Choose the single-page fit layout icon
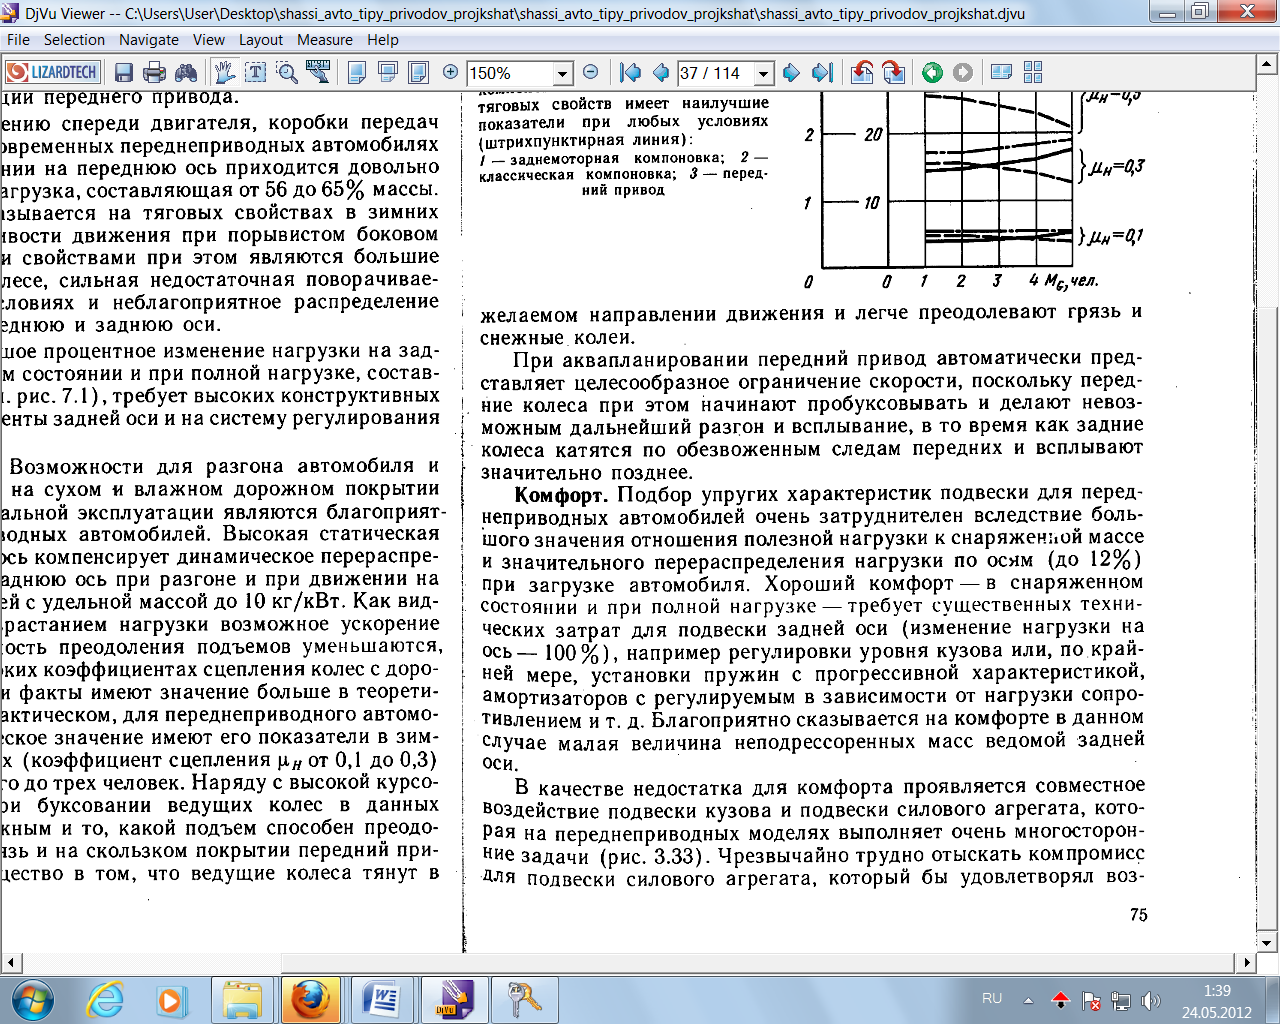The height and width of the screenshot is (1024, 1280). coord(357,72)
